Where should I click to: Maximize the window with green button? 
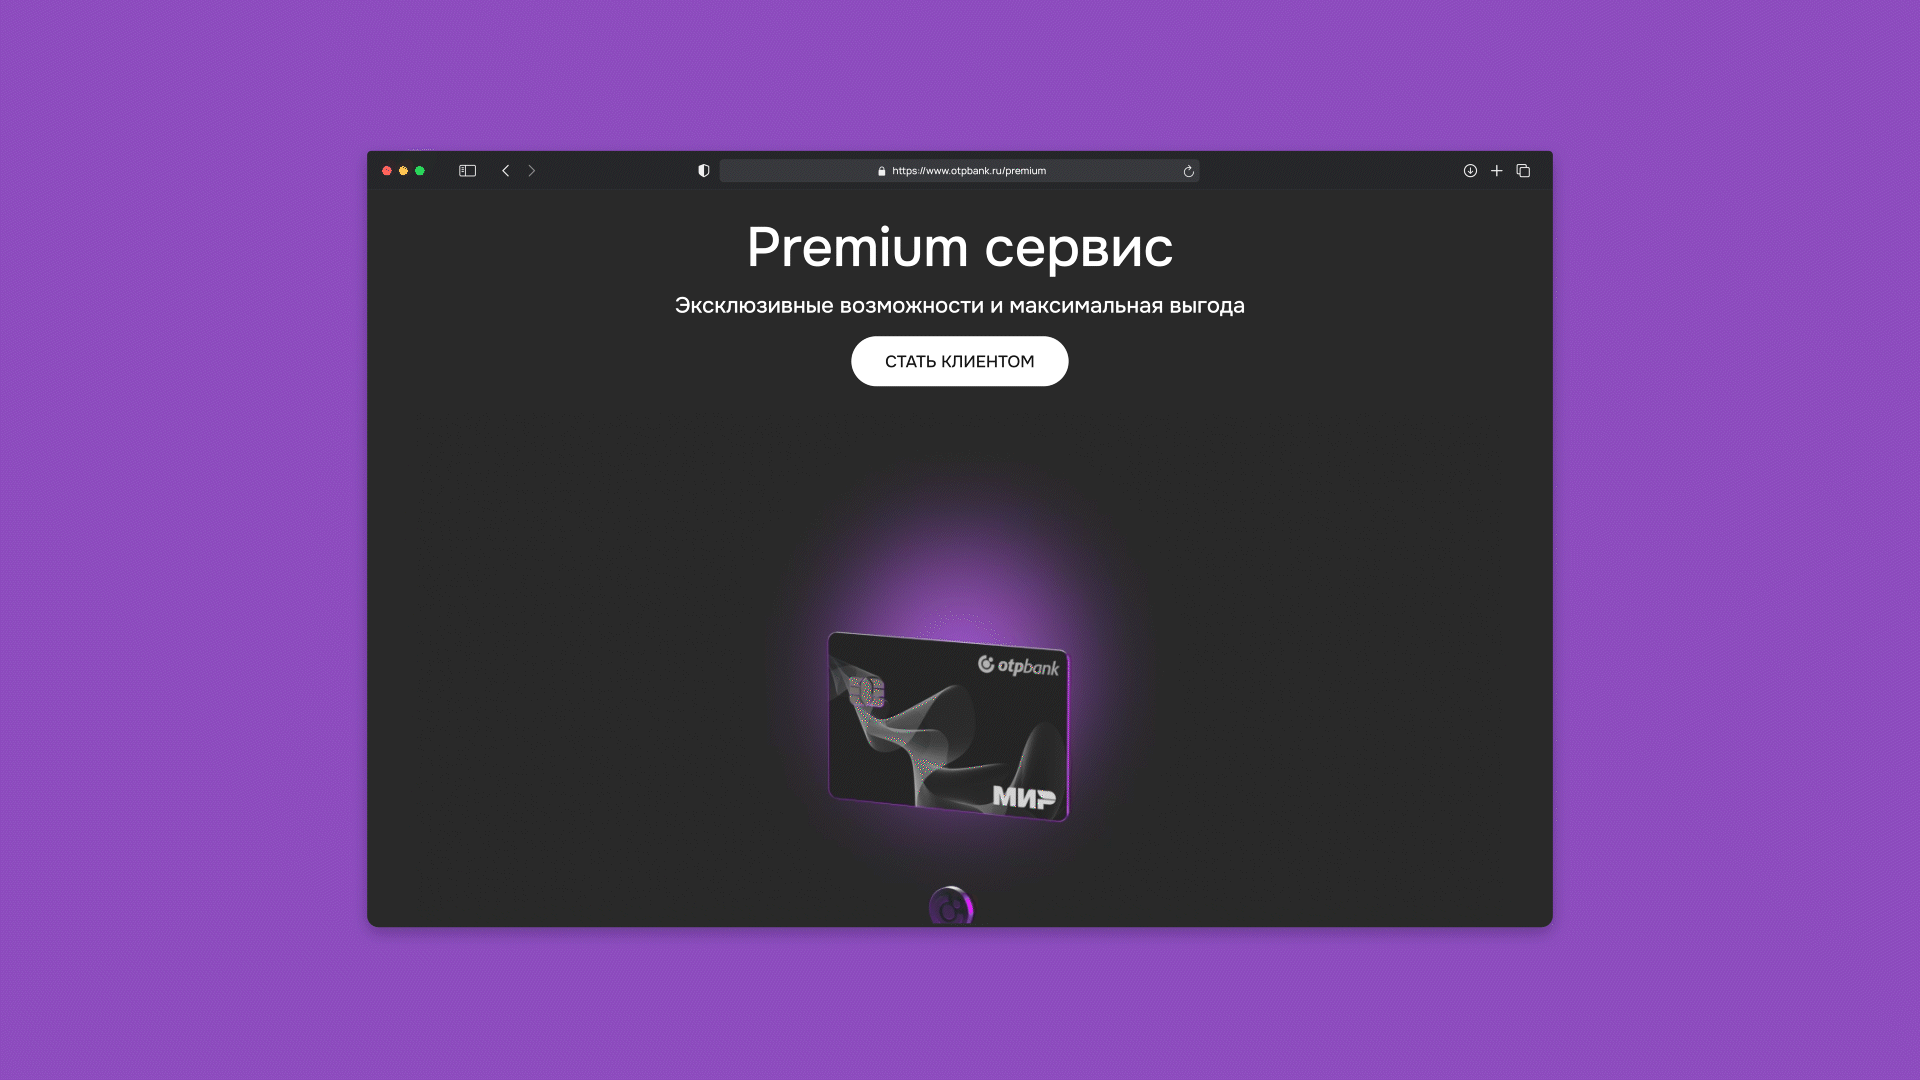[420, 171]
